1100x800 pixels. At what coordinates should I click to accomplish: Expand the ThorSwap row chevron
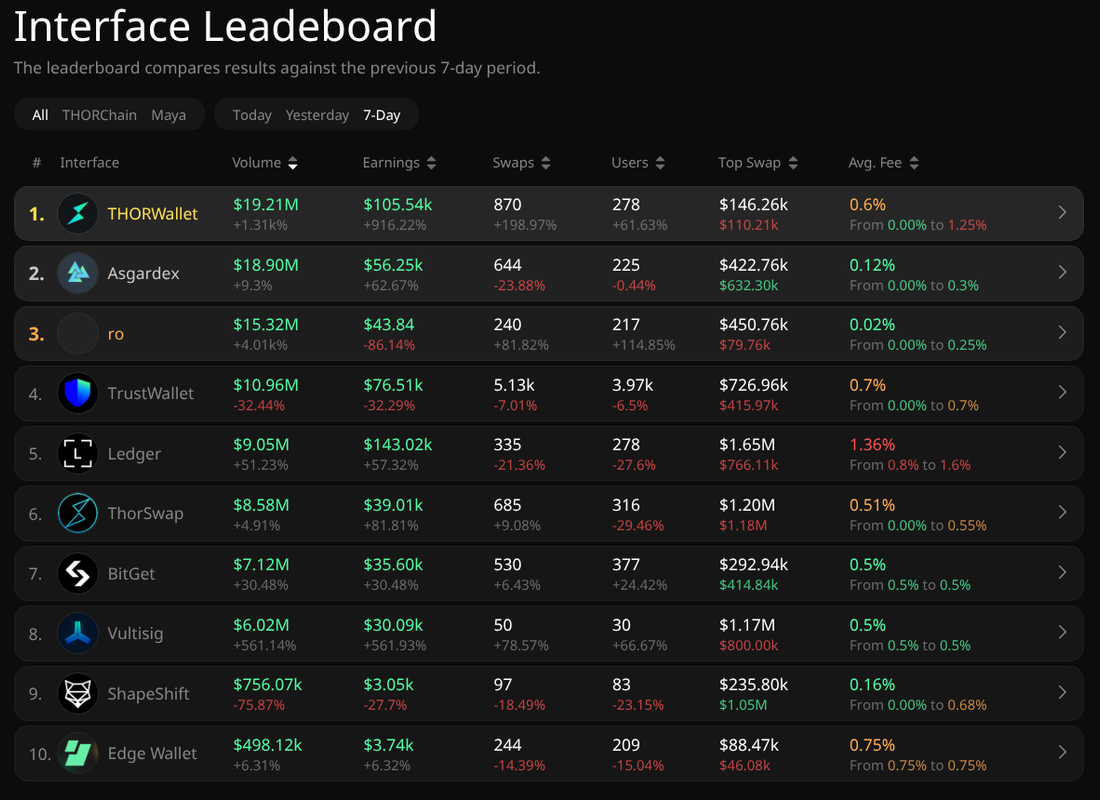[1062, 512]
